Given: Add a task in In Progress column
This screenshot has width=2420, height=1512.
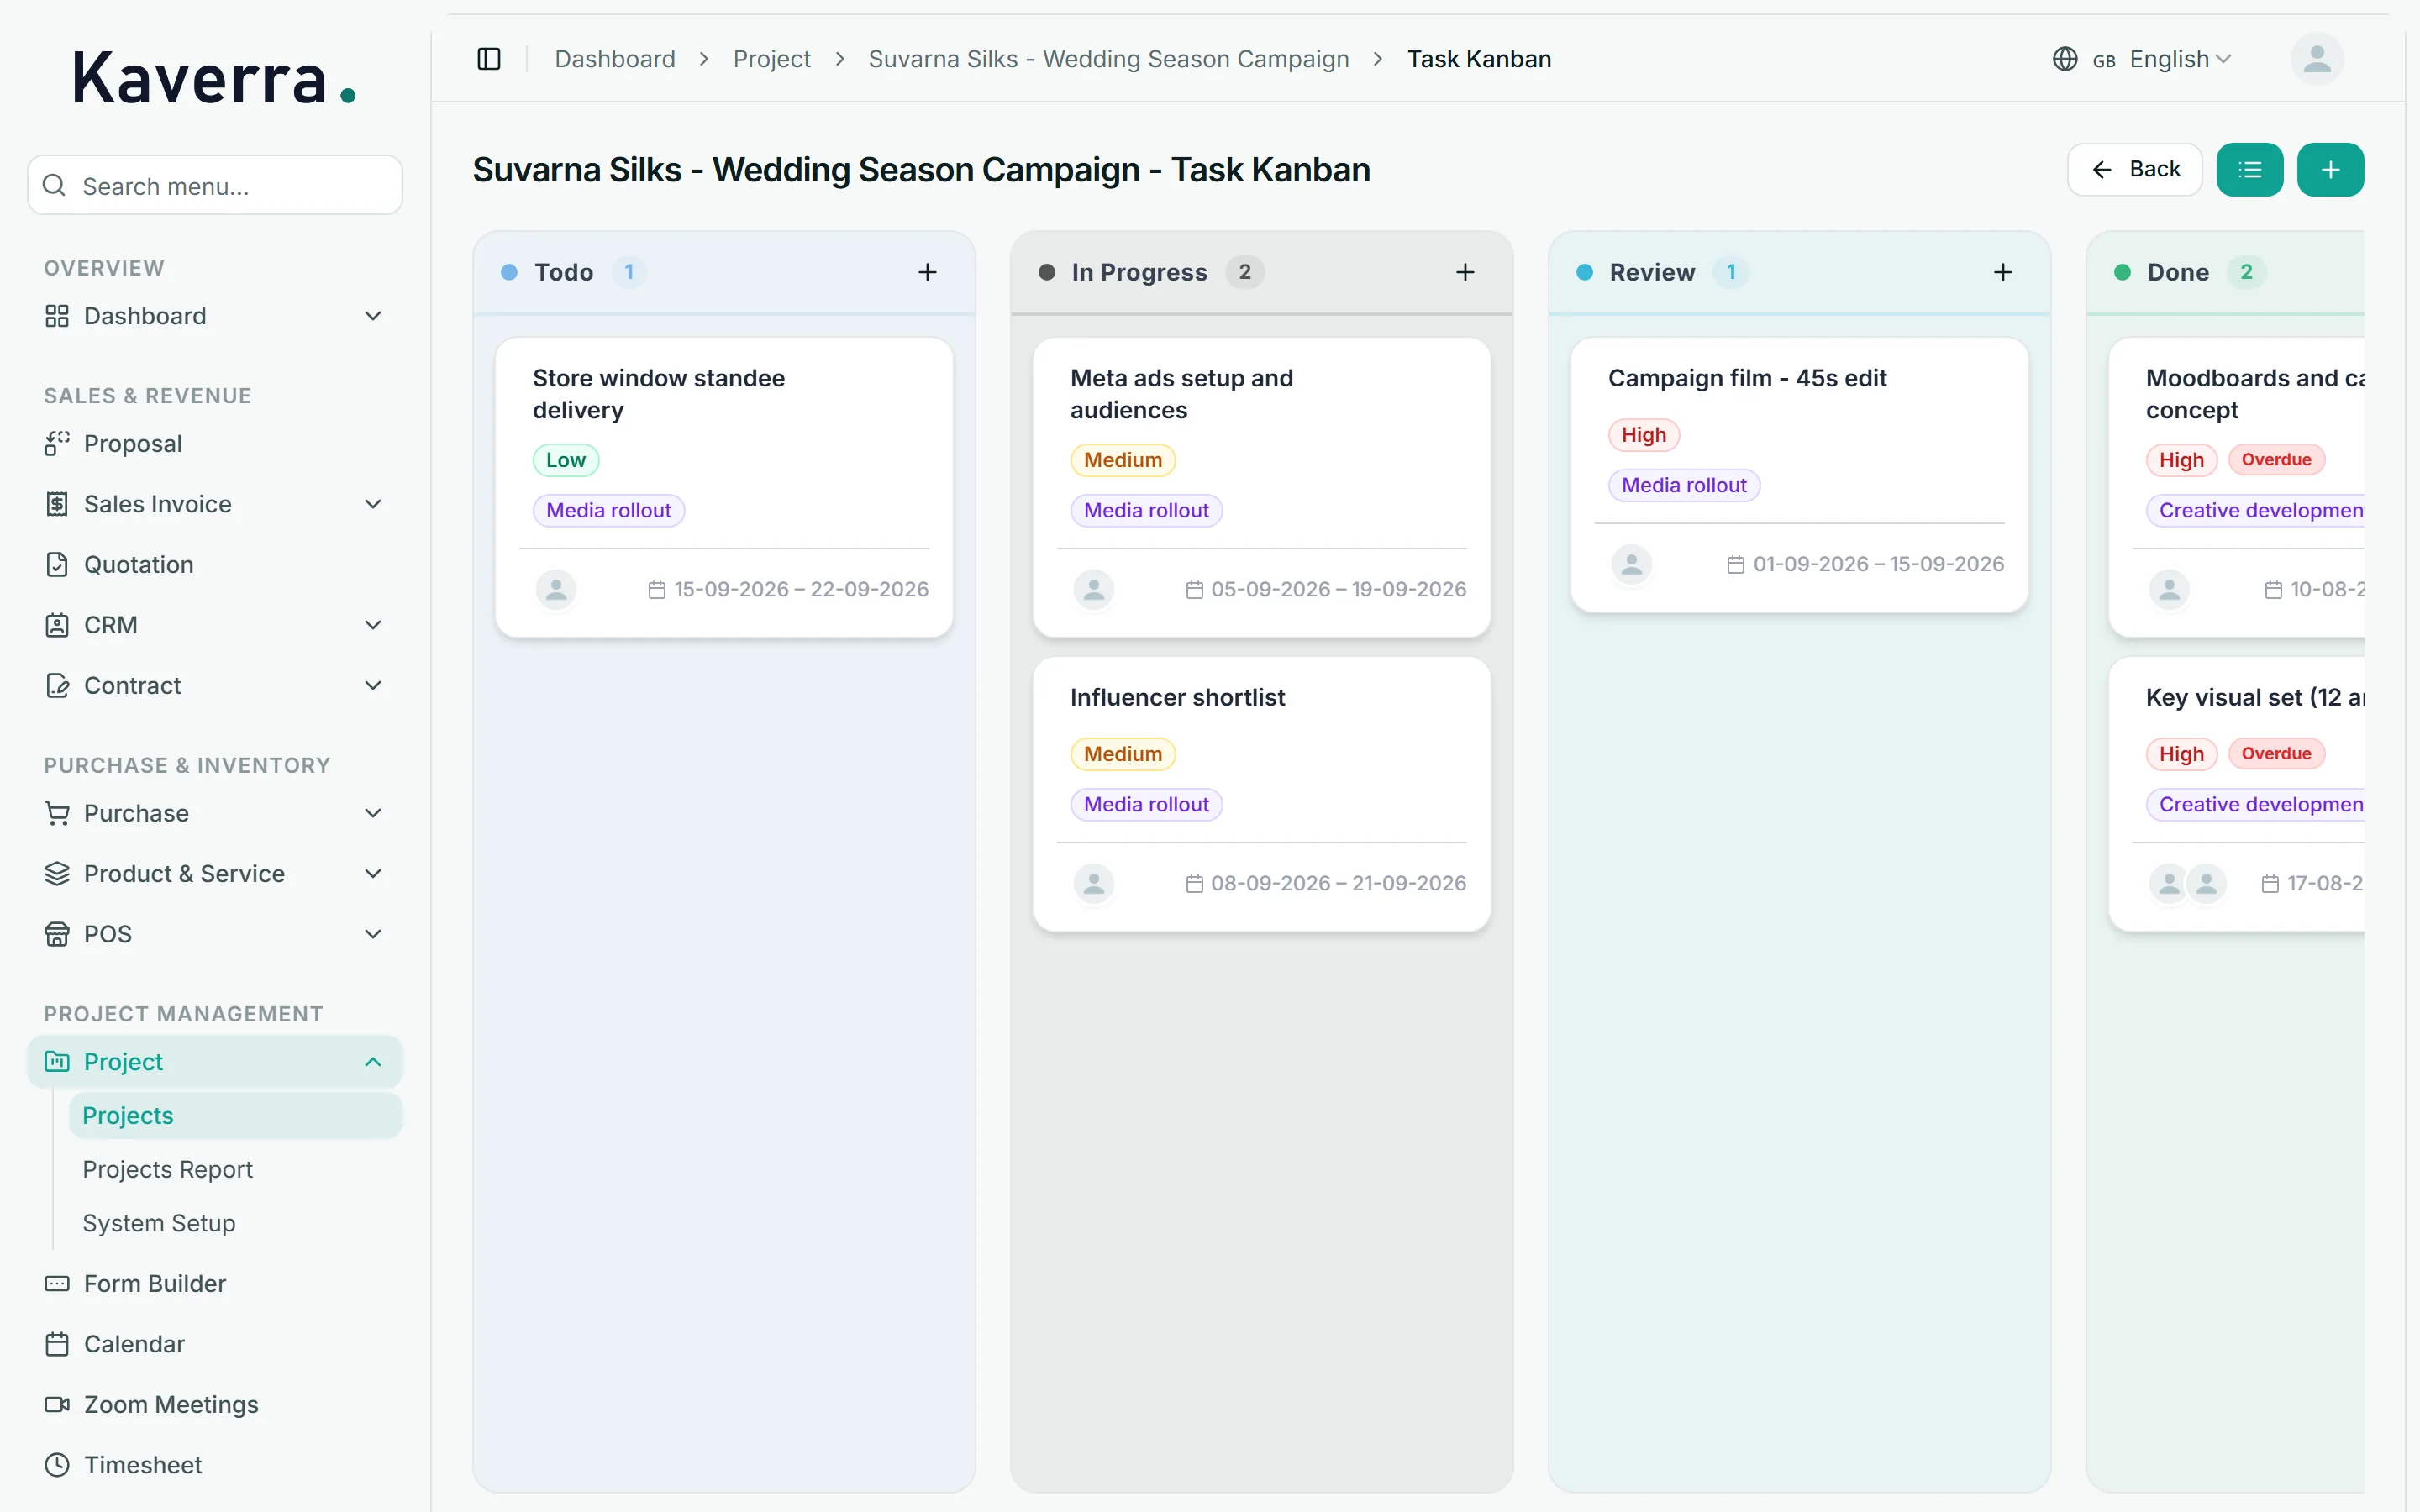Looking at the screenshot, I should [1465, 272].
